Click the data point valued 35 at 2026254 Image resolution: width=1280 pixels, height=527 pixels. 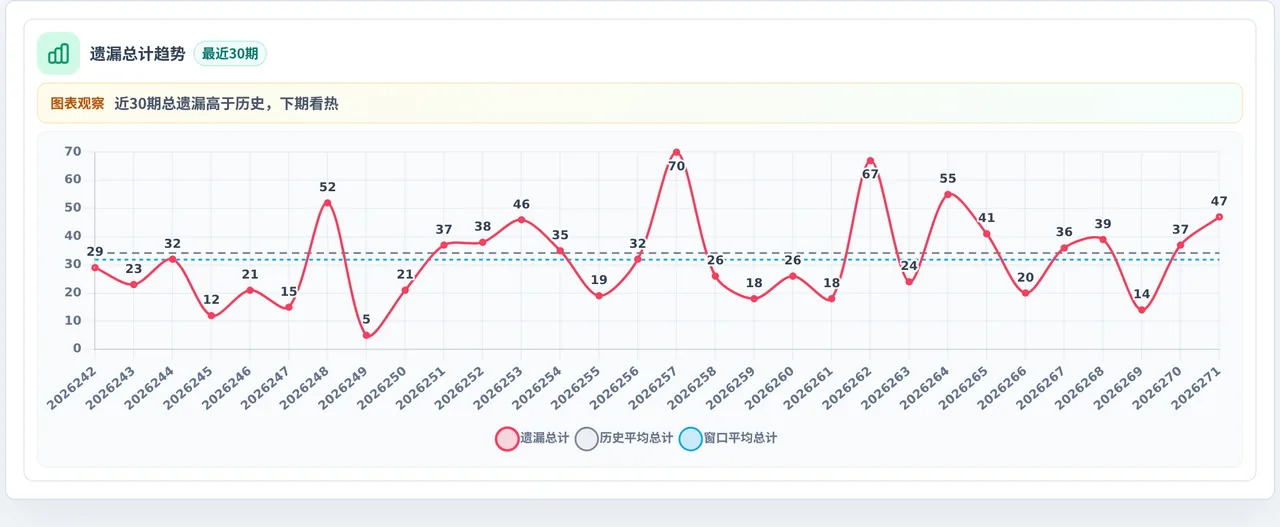(560, 251)
